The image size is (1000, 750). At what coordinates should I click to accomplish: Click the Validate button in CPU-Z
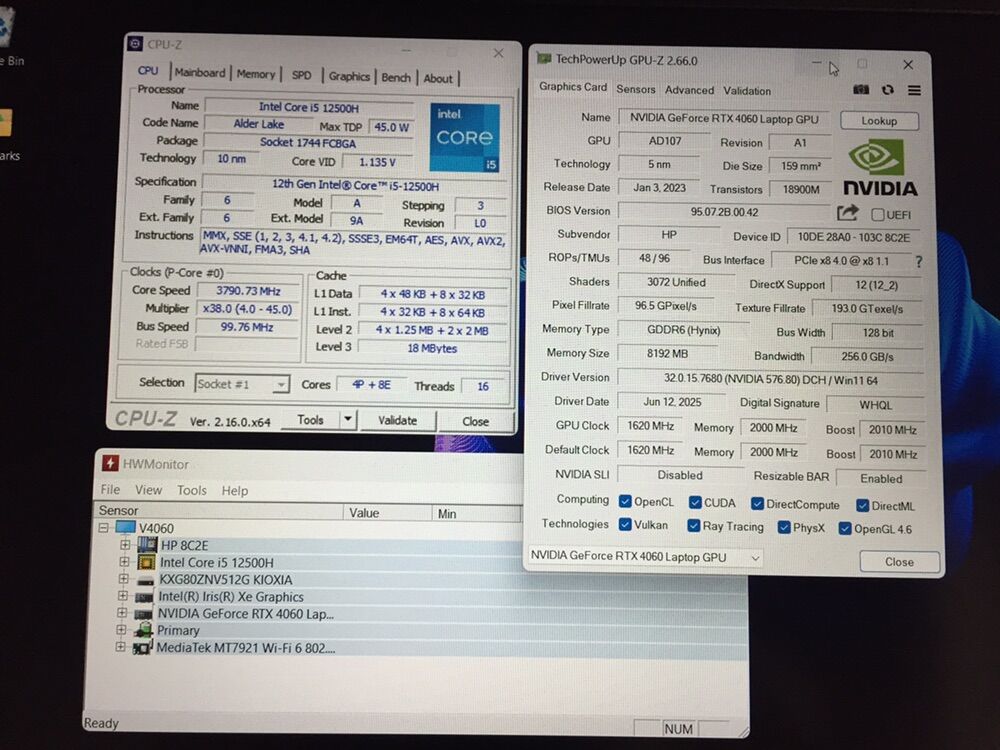pyautogui.click(x=397, y=420)
